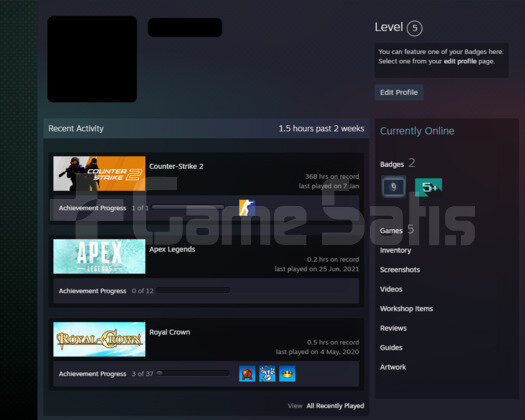Open the Royal Crown title link
Image resolution: width=525 pixels, height=420 pixels.
pos(170,332)
